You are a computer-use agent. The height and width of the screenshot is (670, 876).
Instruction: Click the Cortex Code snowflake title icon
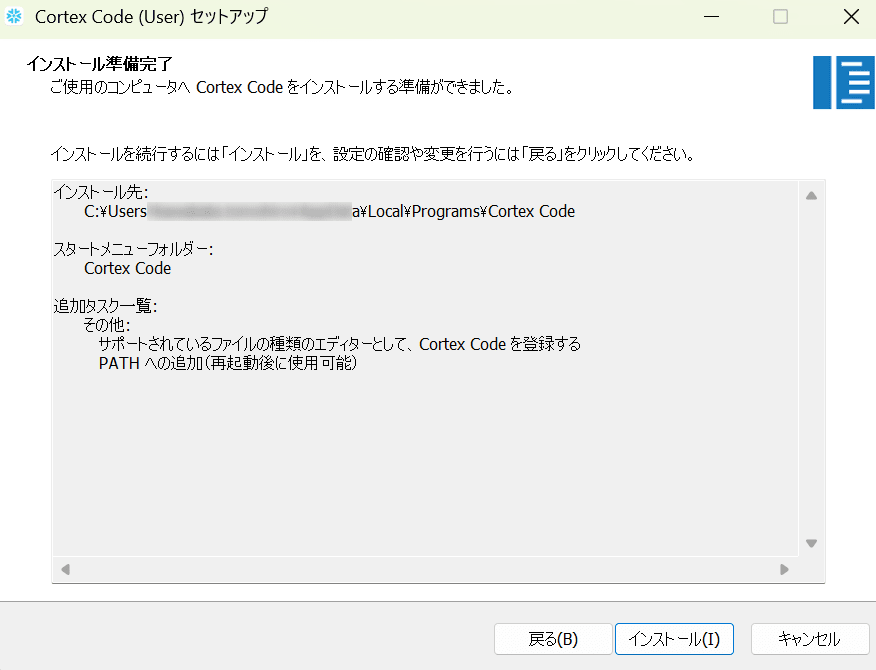[14, 16]
